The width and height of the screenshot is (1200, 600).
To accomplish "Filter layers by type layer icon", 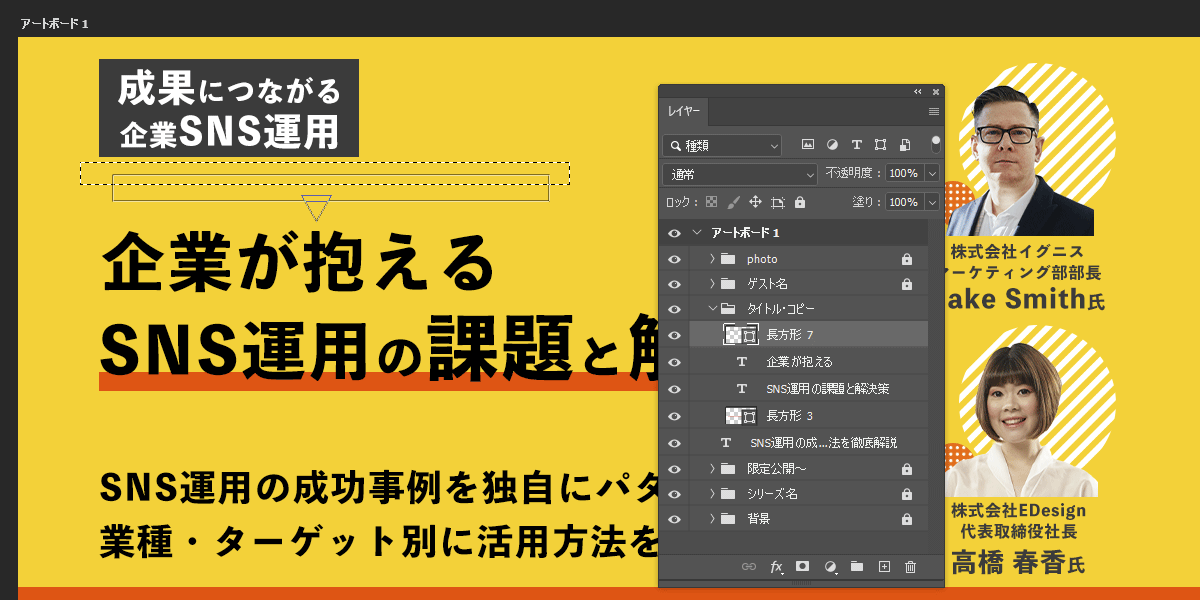I will [856, 145].
